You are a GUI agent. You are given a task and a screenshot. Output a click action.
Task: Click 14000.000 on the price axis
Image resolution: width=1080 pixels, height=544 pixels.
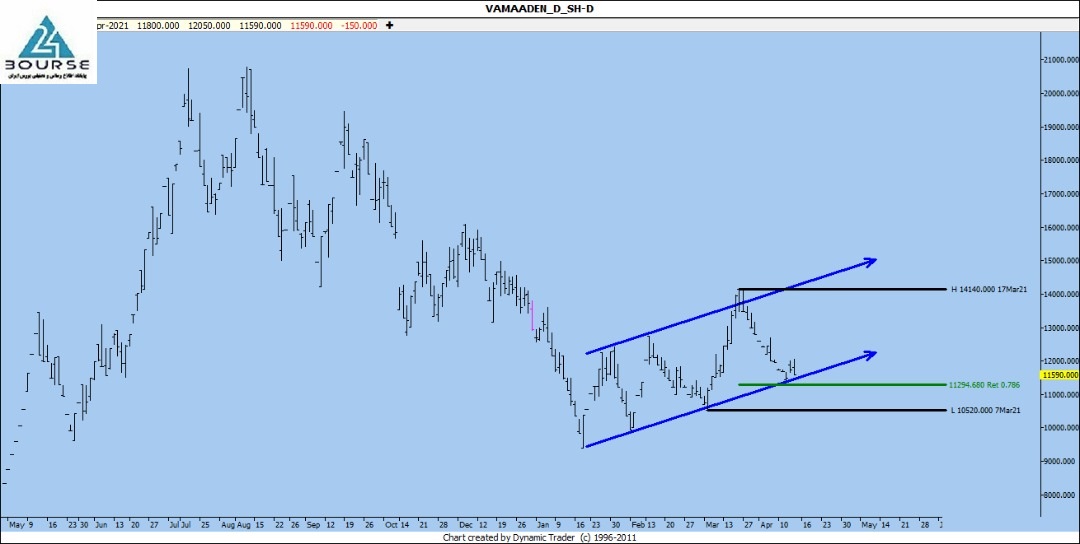(x=1061, y=294)
